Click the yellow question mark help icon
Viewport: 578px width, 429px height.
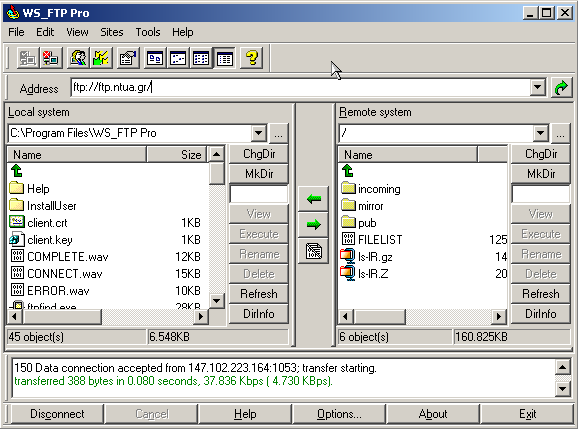point(251,58)
